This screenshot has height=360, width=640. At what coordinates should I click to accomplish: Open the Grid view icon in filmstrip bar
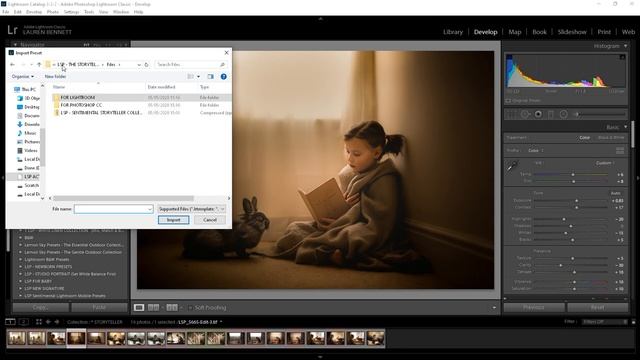[x=39, y=322]
